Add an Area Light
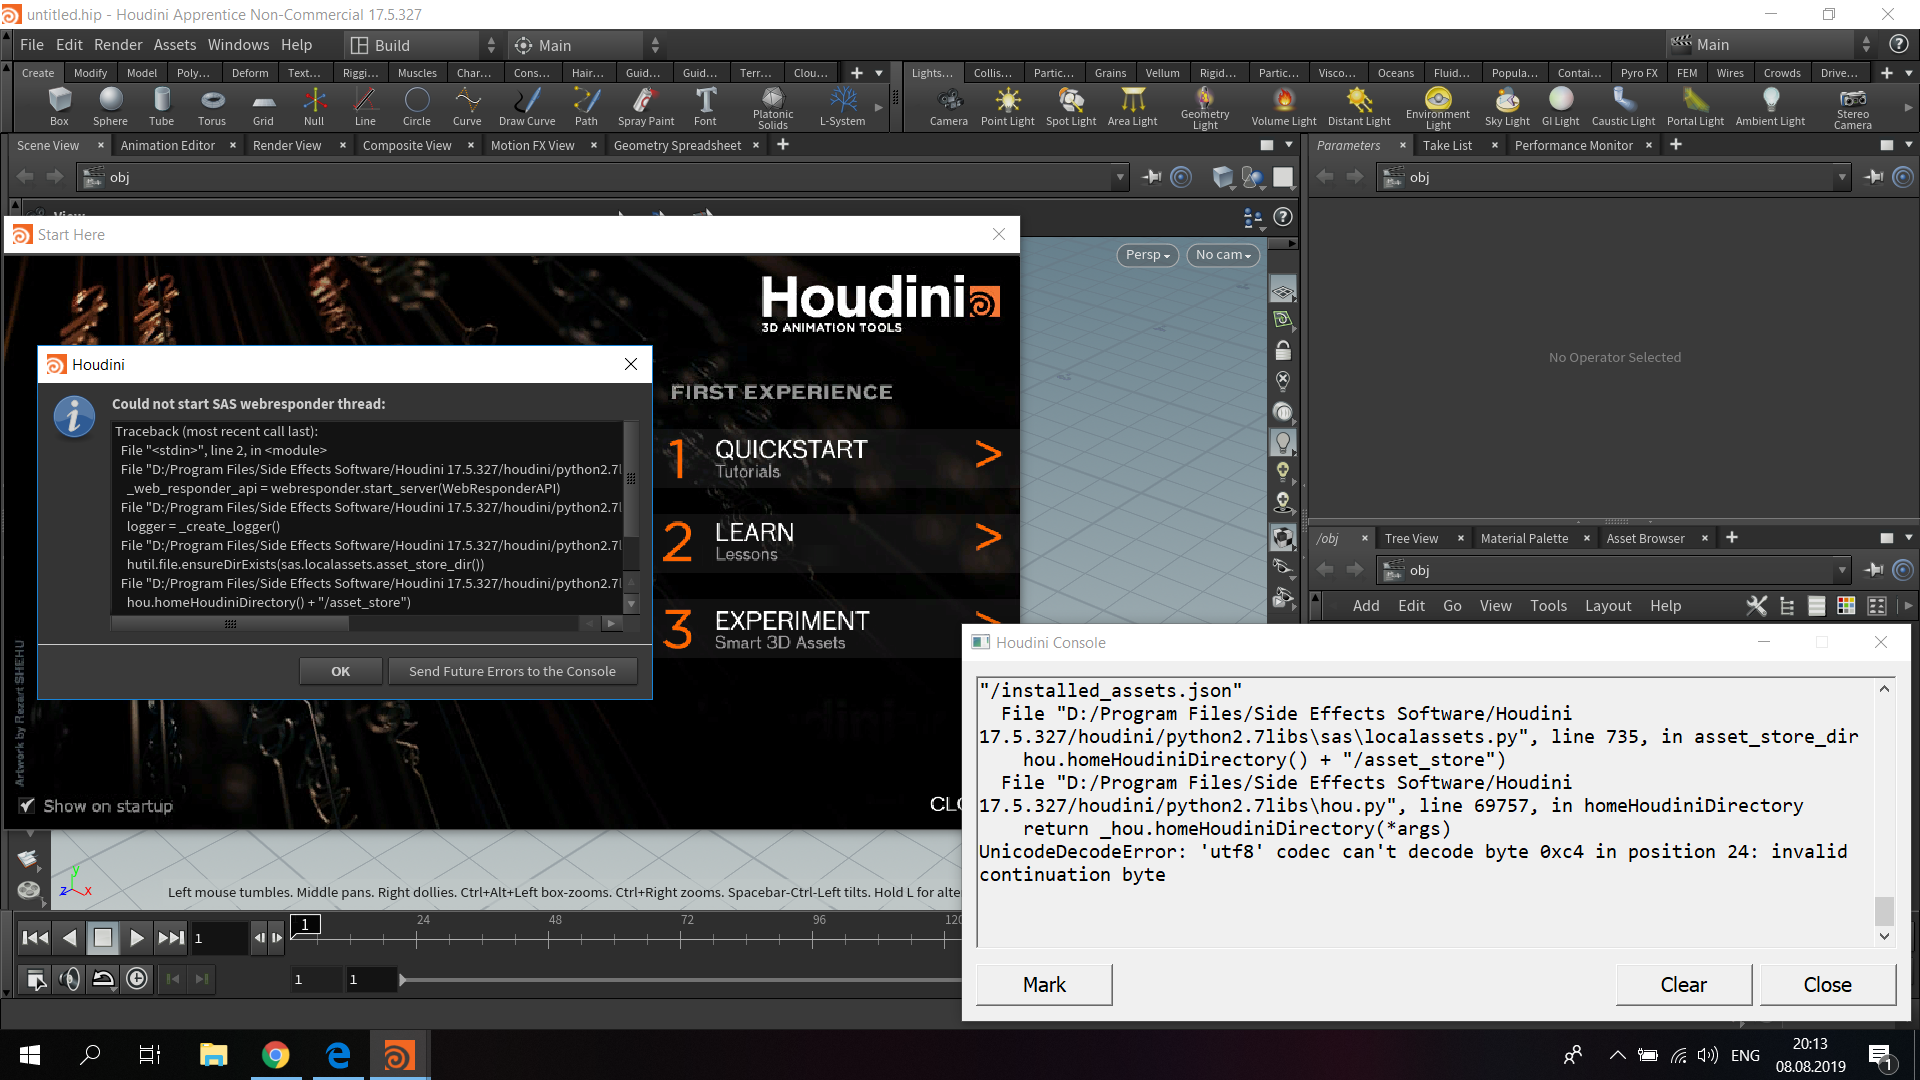The height and width of the screenshot is (1080, 1920). pyautogui.click(x=1132, y=106)
